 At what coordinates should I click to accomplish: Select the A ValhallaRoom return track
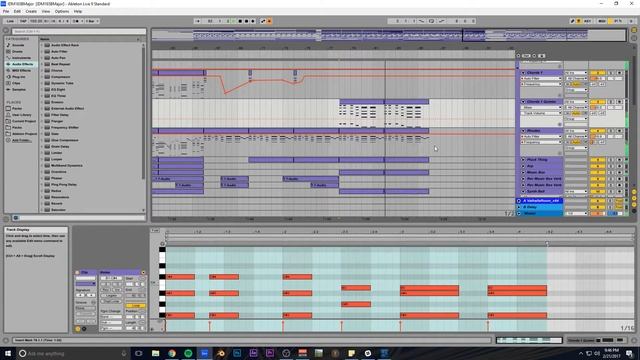pos(541,201)
